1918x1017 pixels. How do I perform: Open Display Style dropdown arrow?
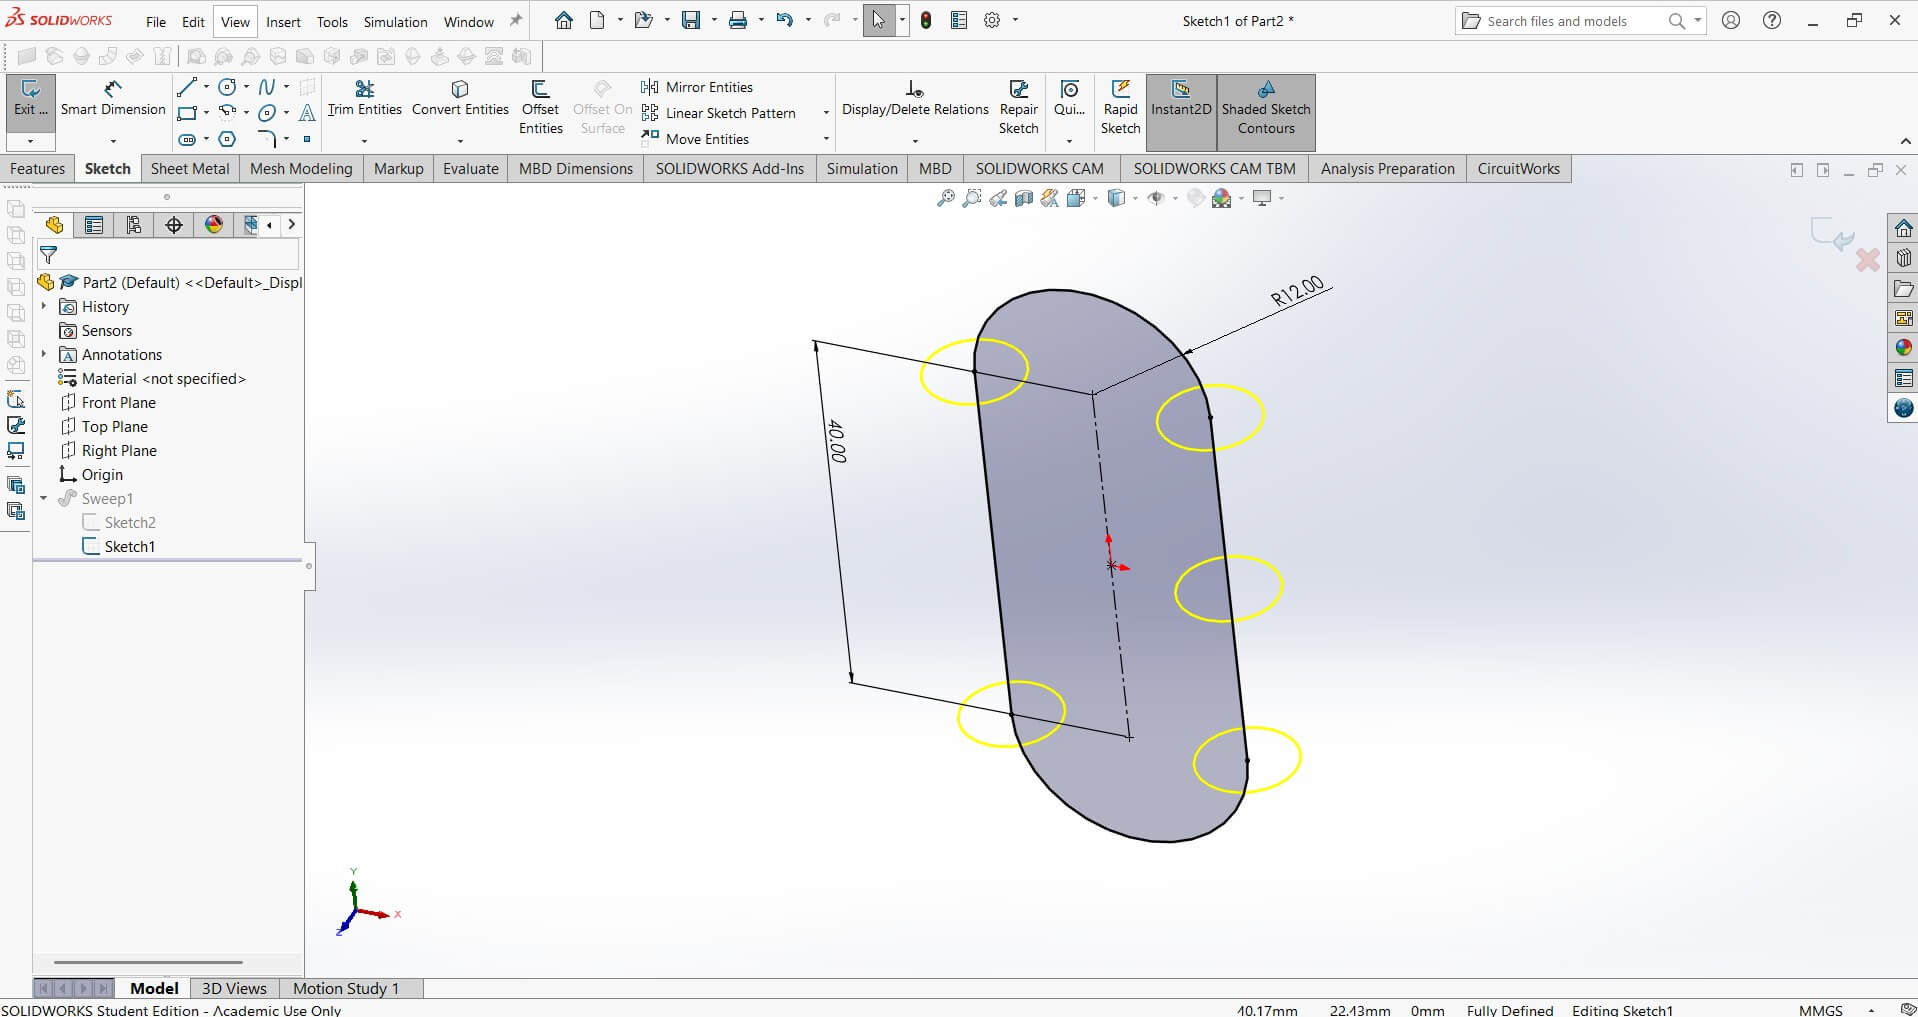point(1136,198)
